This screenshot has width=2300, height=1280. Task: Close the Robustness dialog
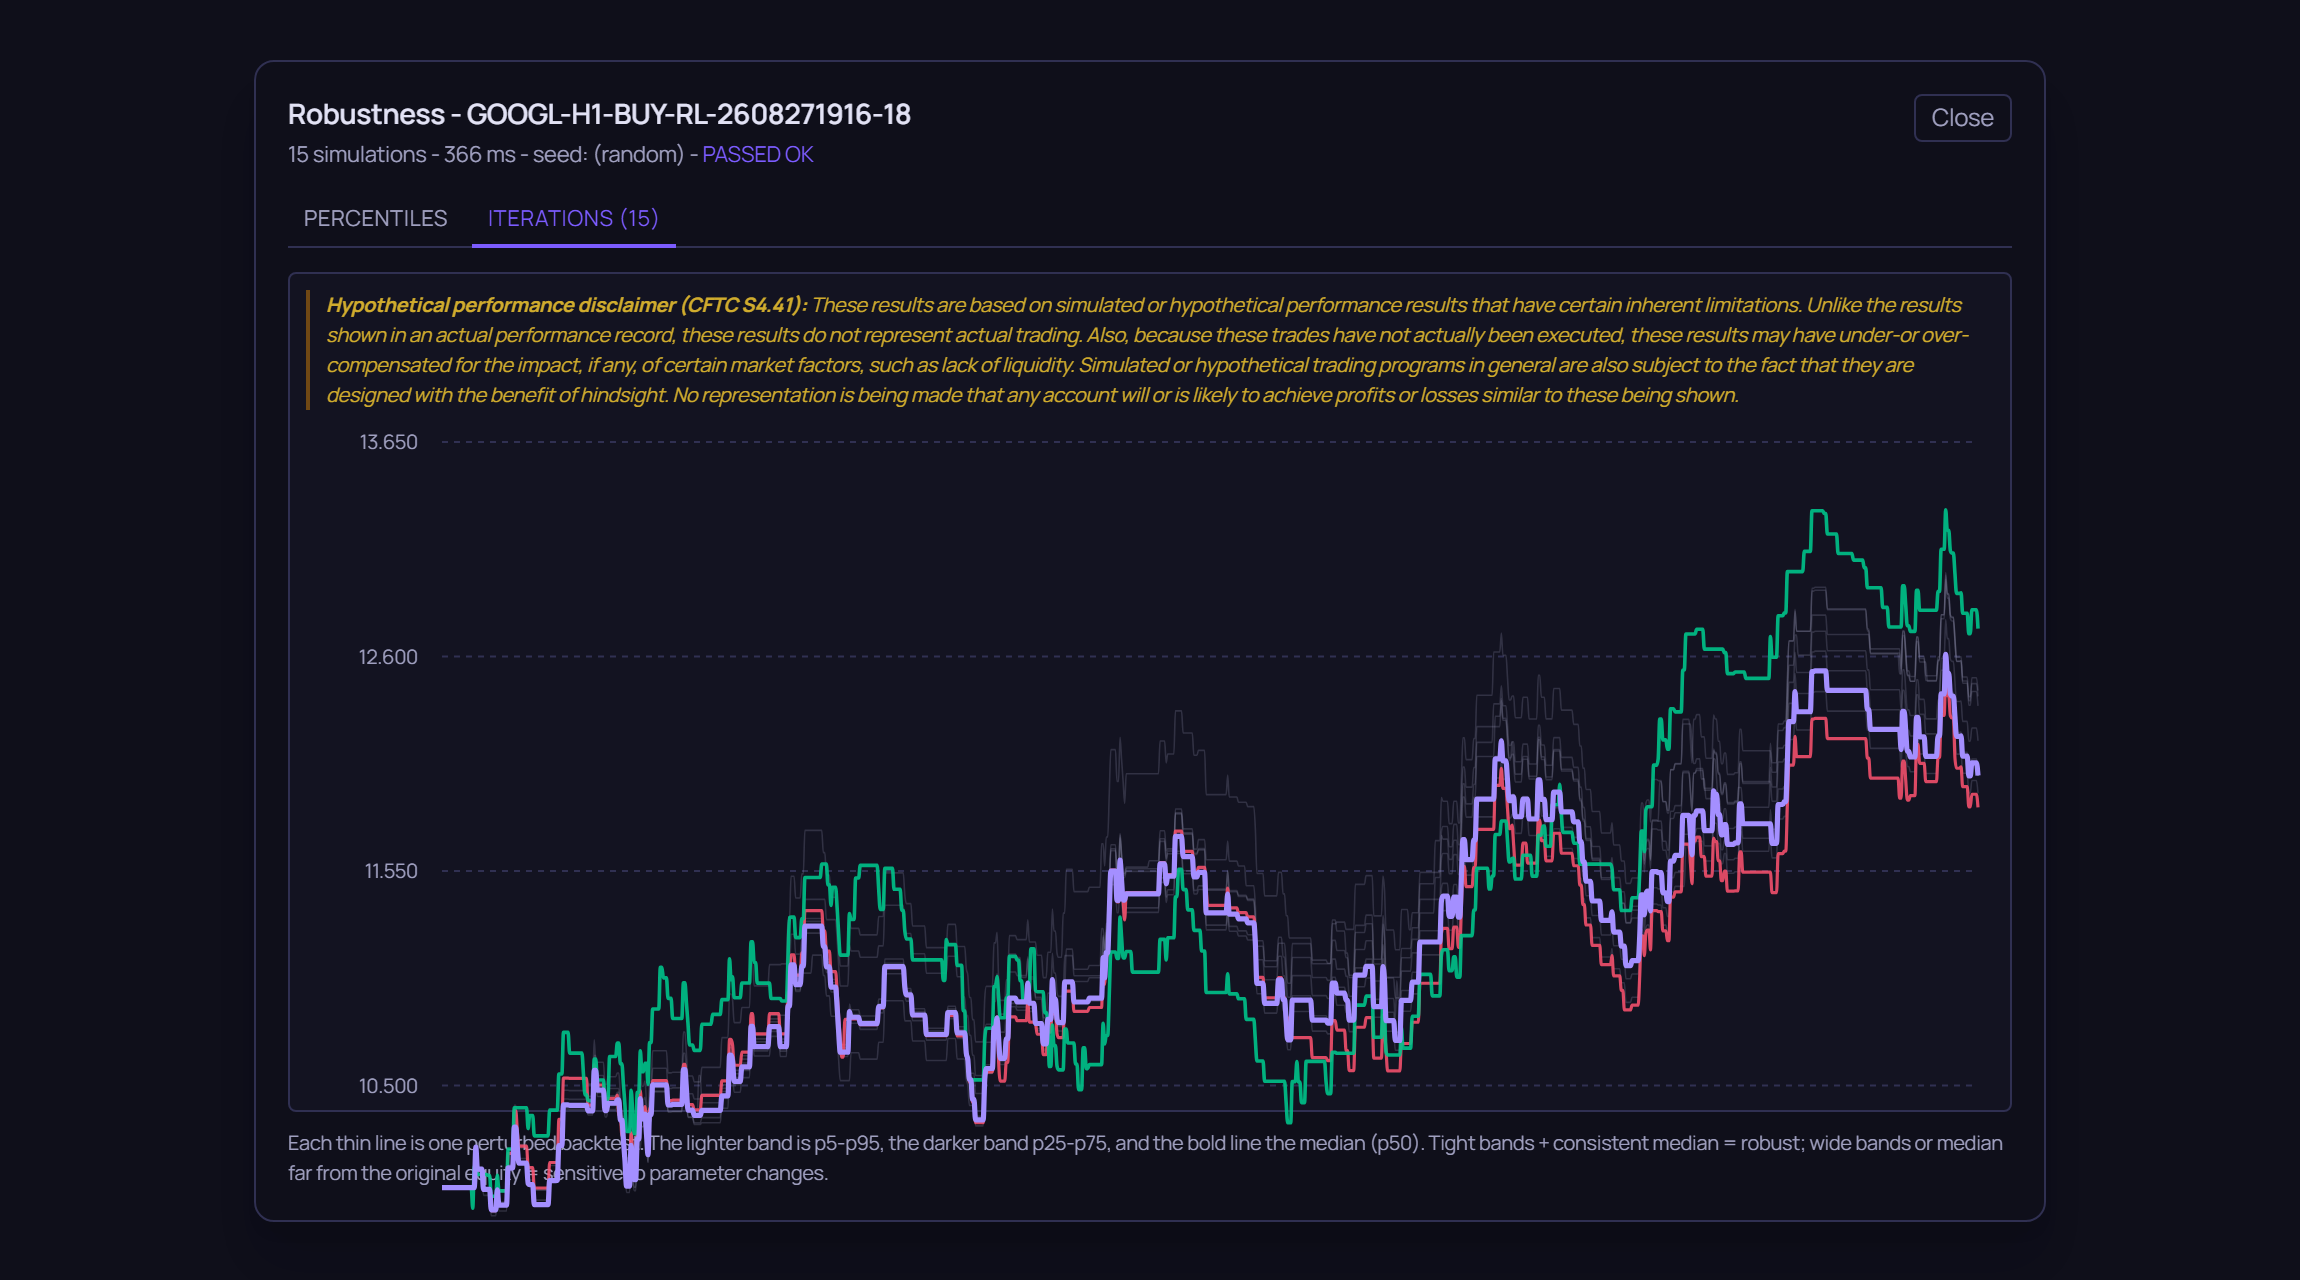click(x=1962, y=118)
